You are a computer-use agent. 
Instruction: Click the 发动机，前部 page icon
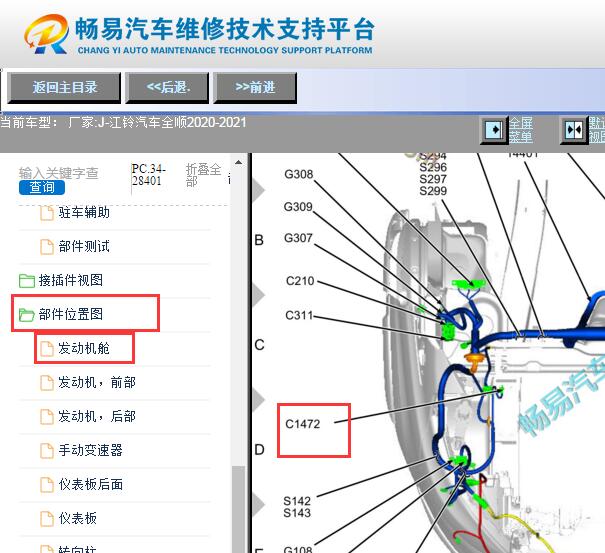(x=47, y=382)
